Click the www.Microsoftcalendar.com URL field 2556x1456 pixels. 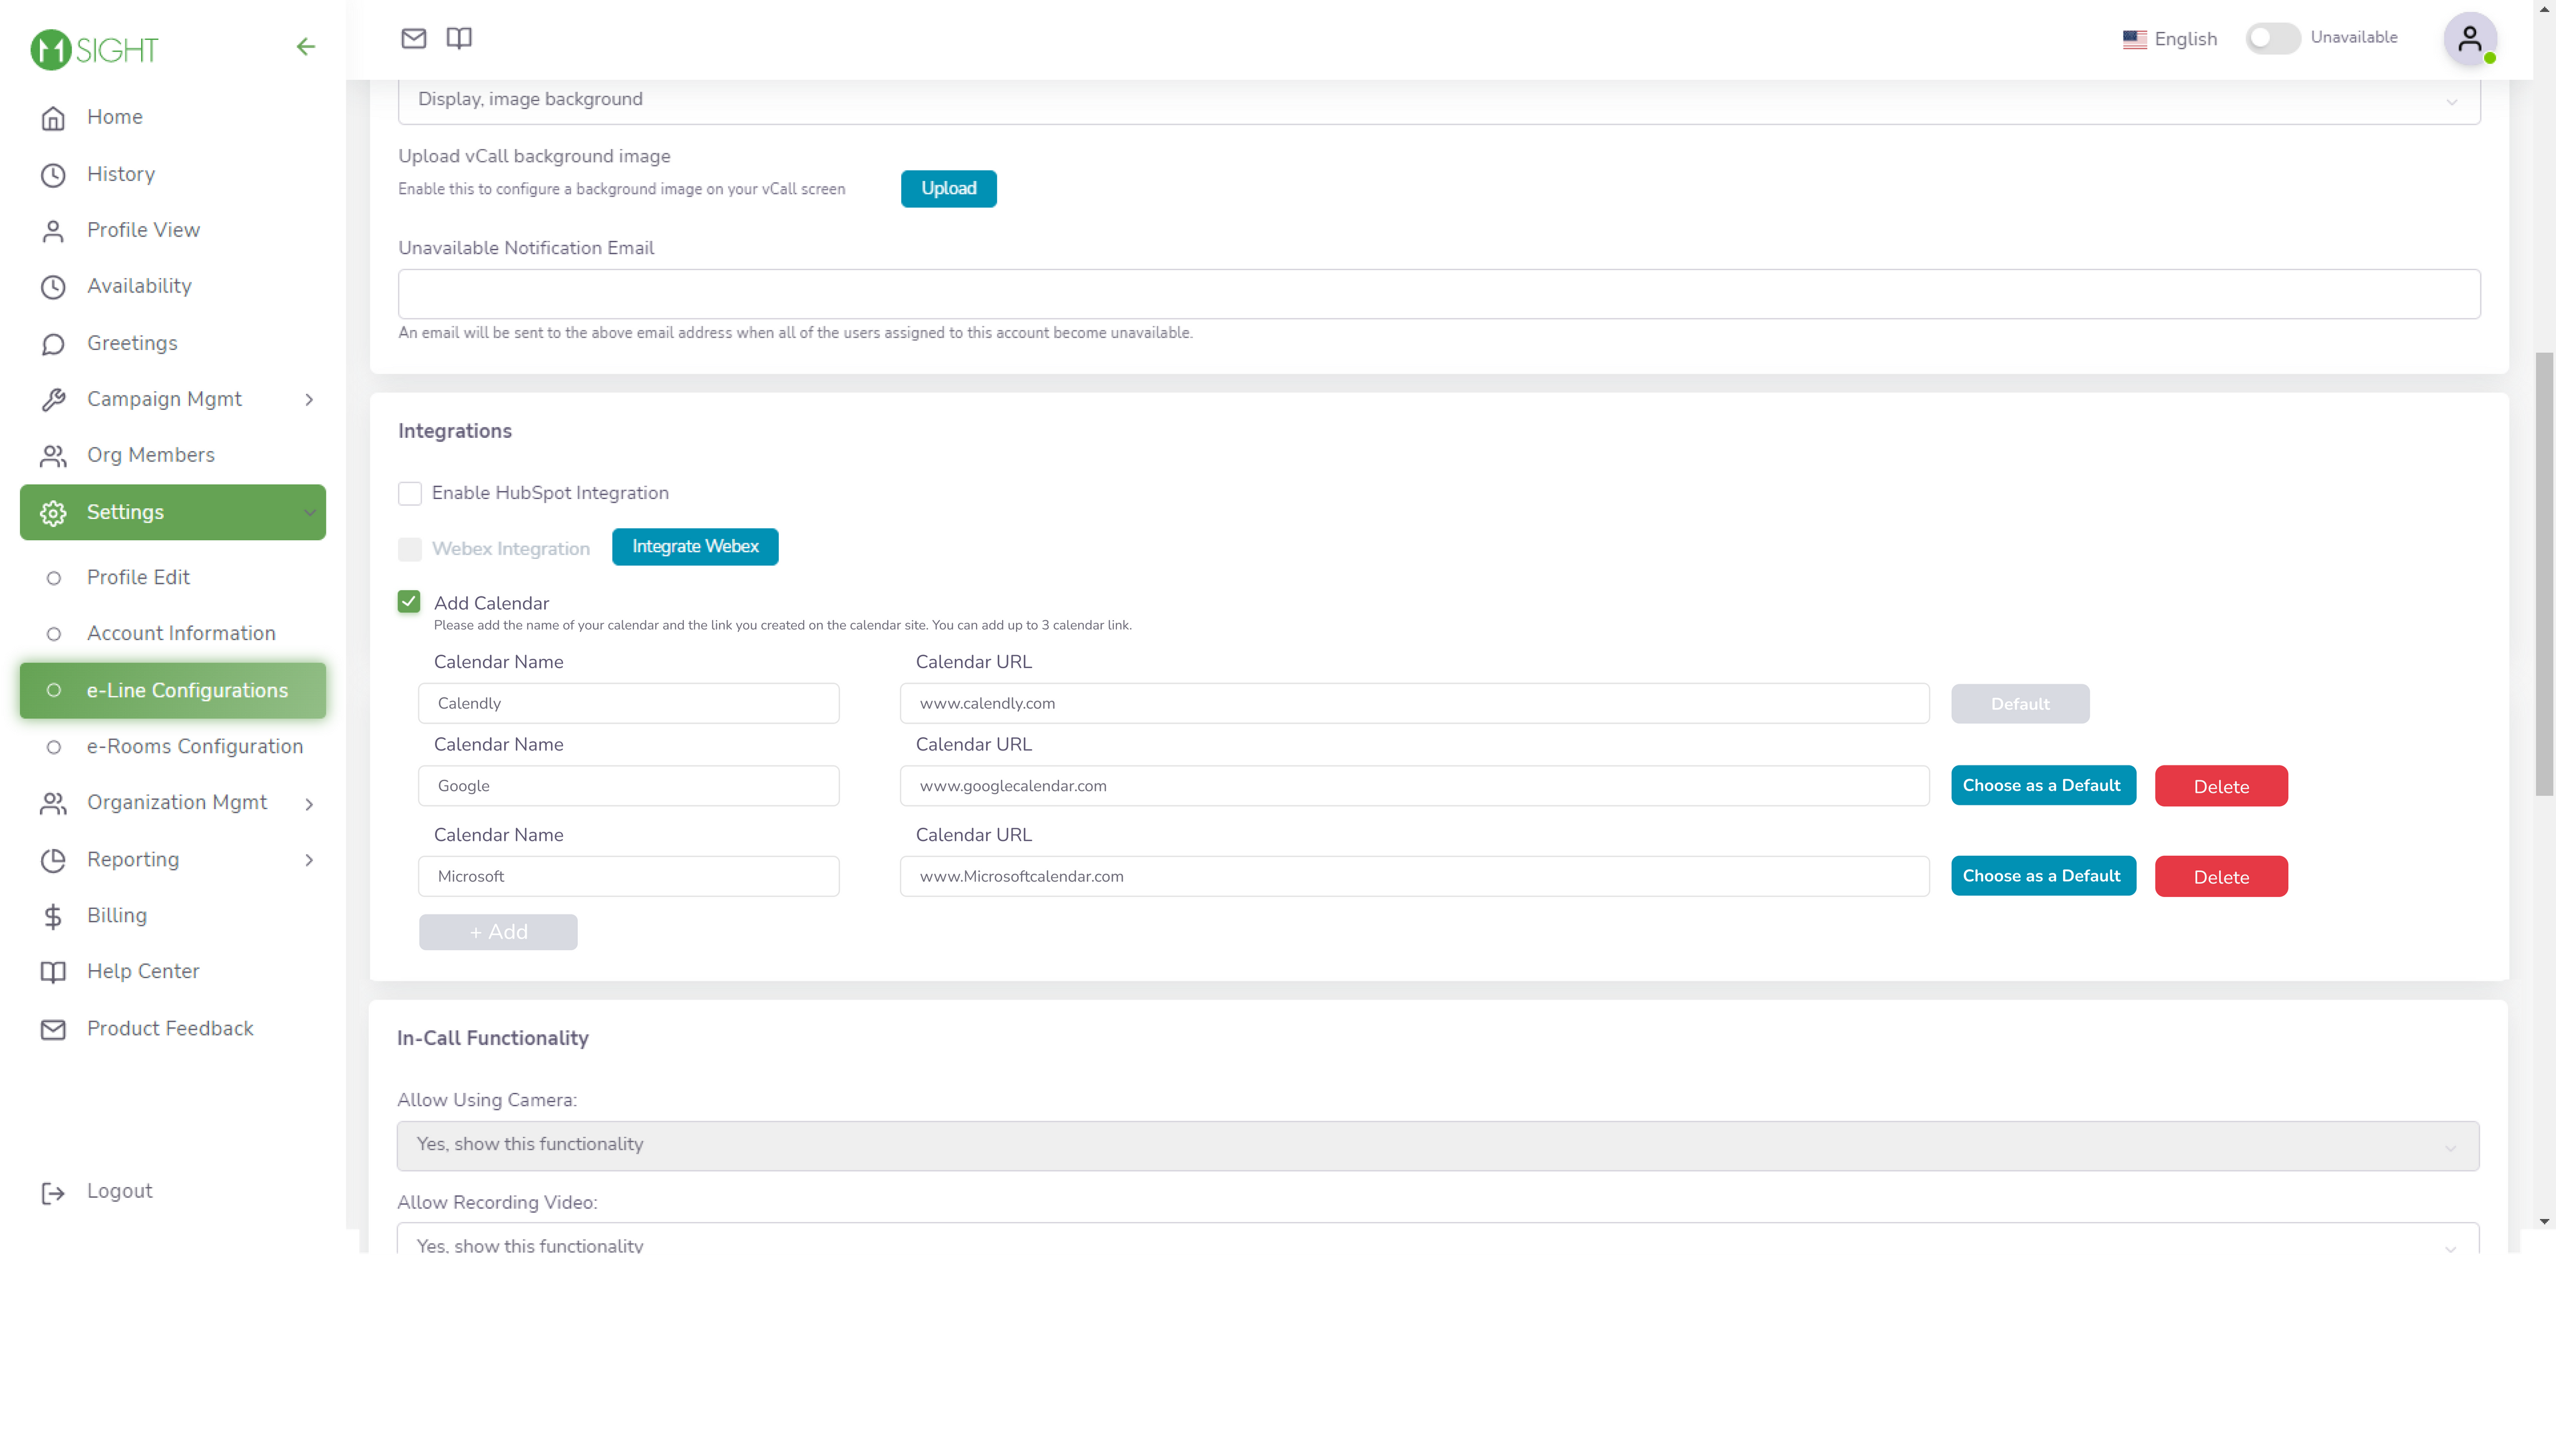pyautogui.click(x=1415, y=876)
